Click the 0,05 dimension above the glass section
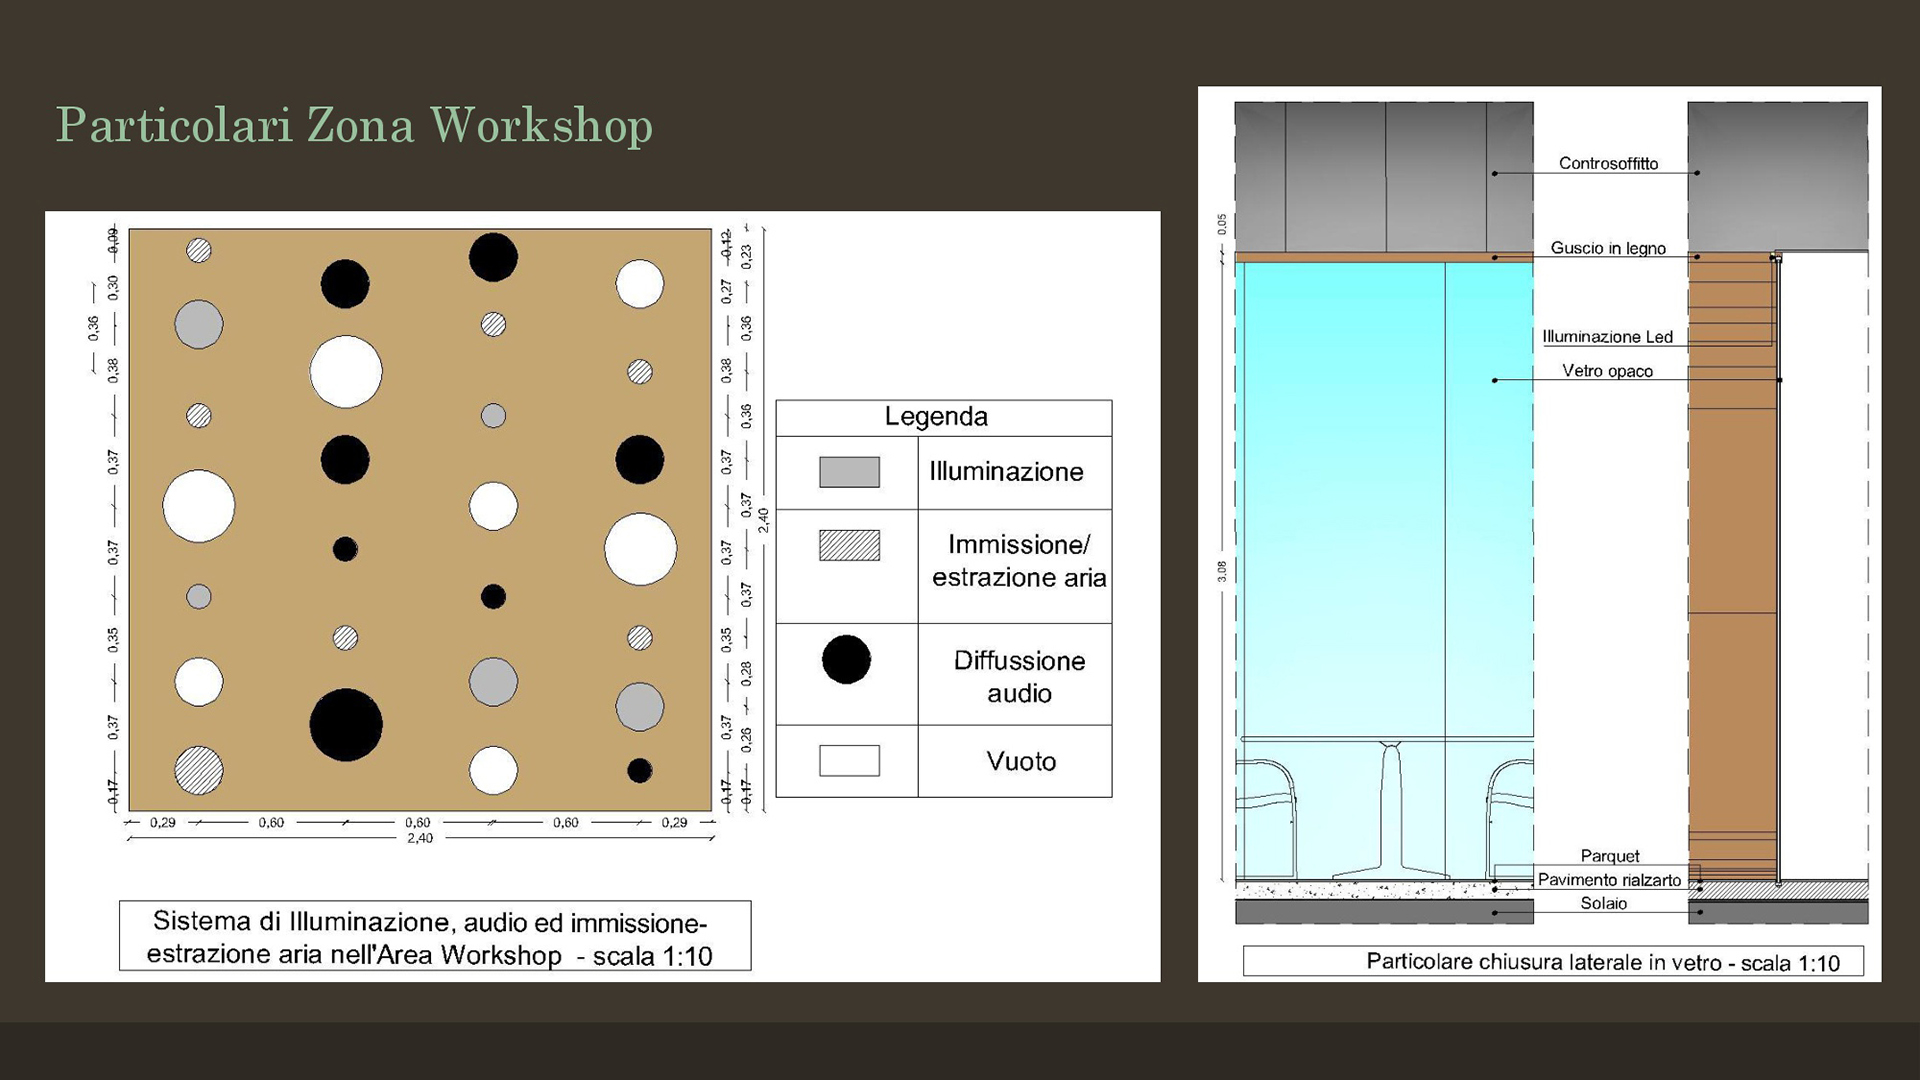 coord(1222,224)
